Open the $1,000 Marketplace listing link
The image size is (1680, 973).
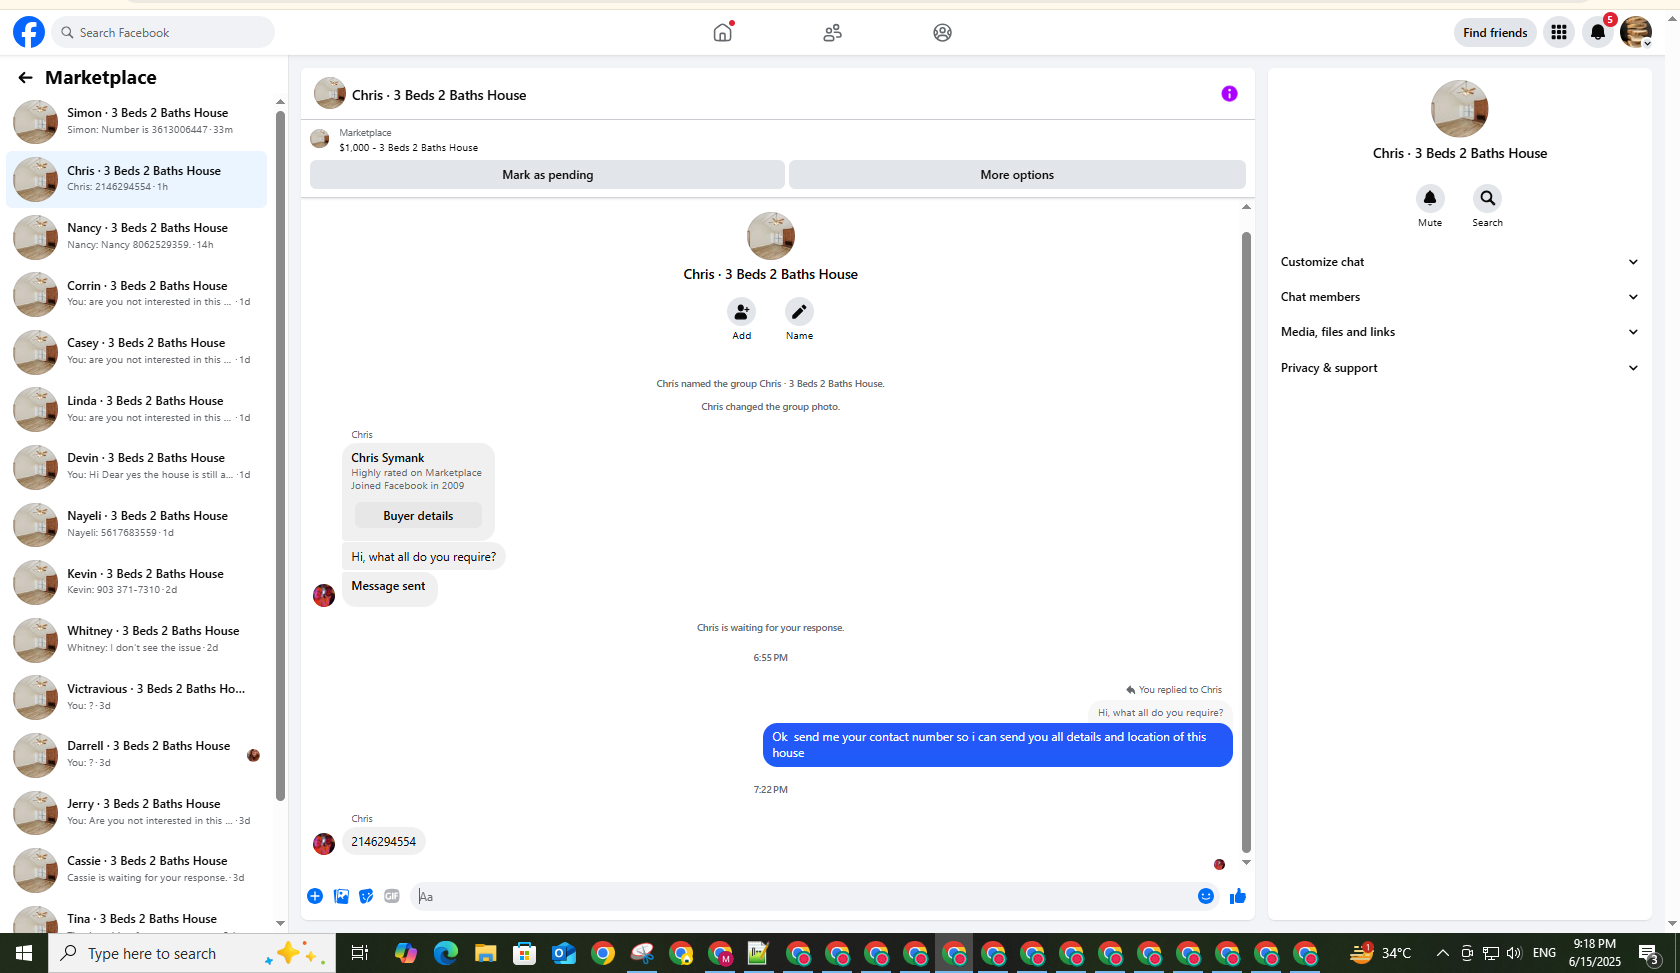pos(408,147)
